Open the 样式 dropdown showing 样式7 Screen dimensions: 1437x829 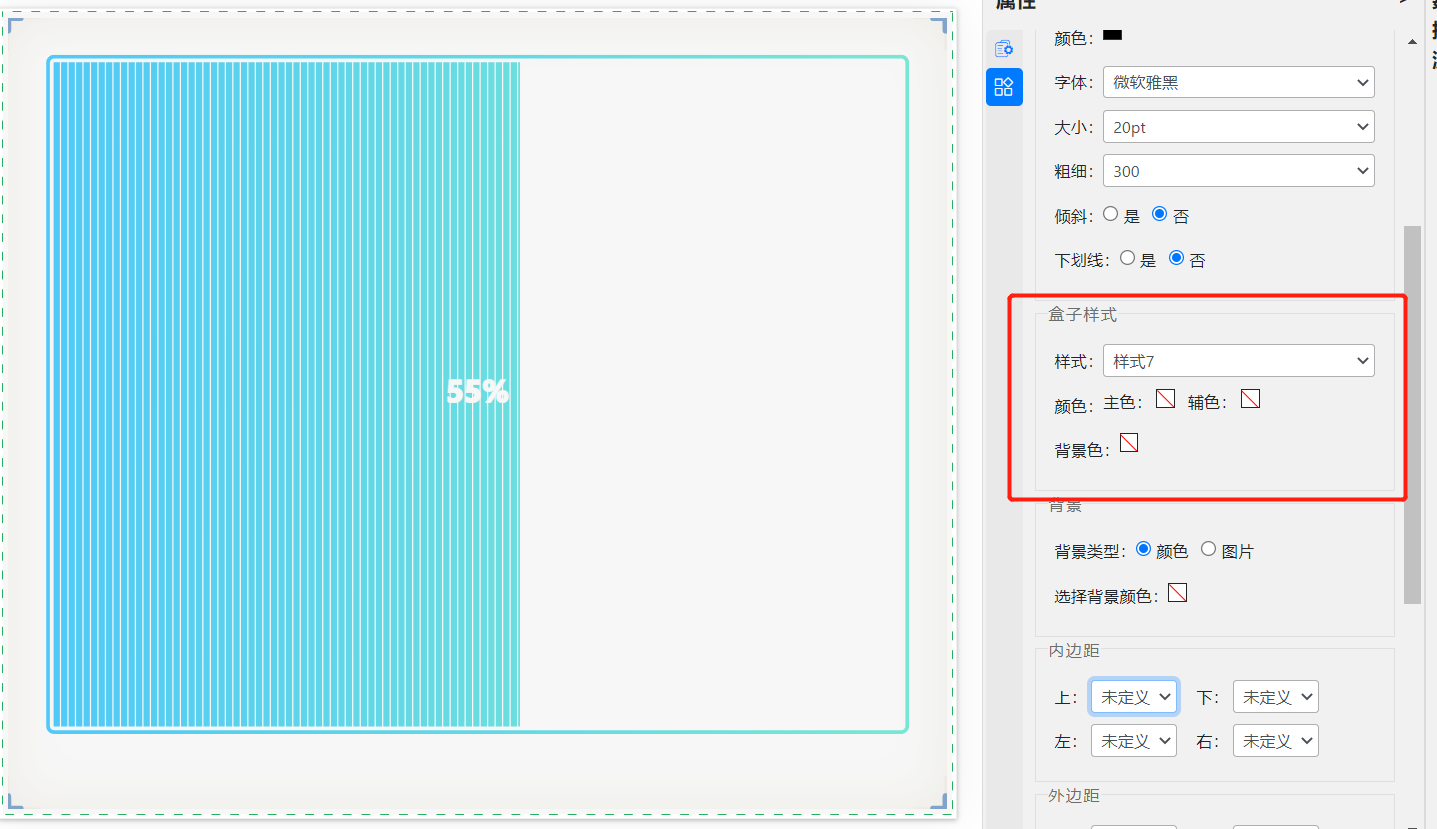(x=1238, y=360)
